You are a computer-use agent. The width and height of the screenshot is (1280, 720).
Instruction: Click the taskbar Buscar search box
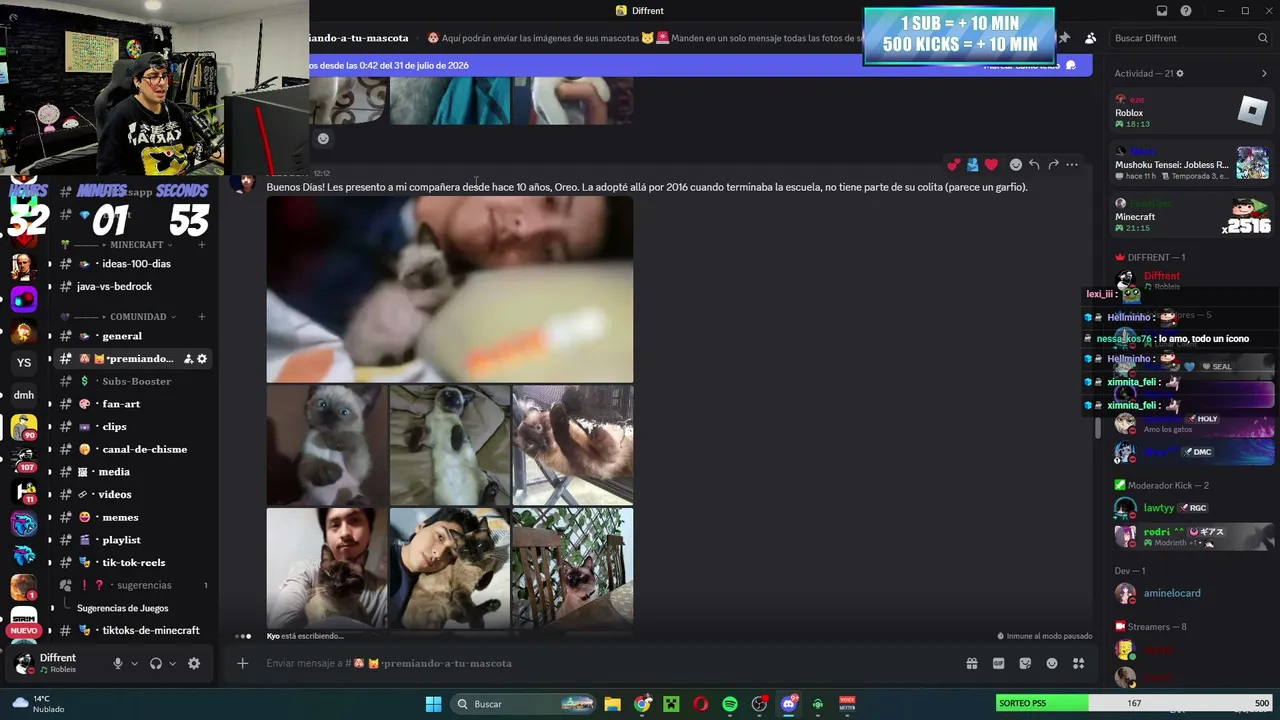coord(525,704)
